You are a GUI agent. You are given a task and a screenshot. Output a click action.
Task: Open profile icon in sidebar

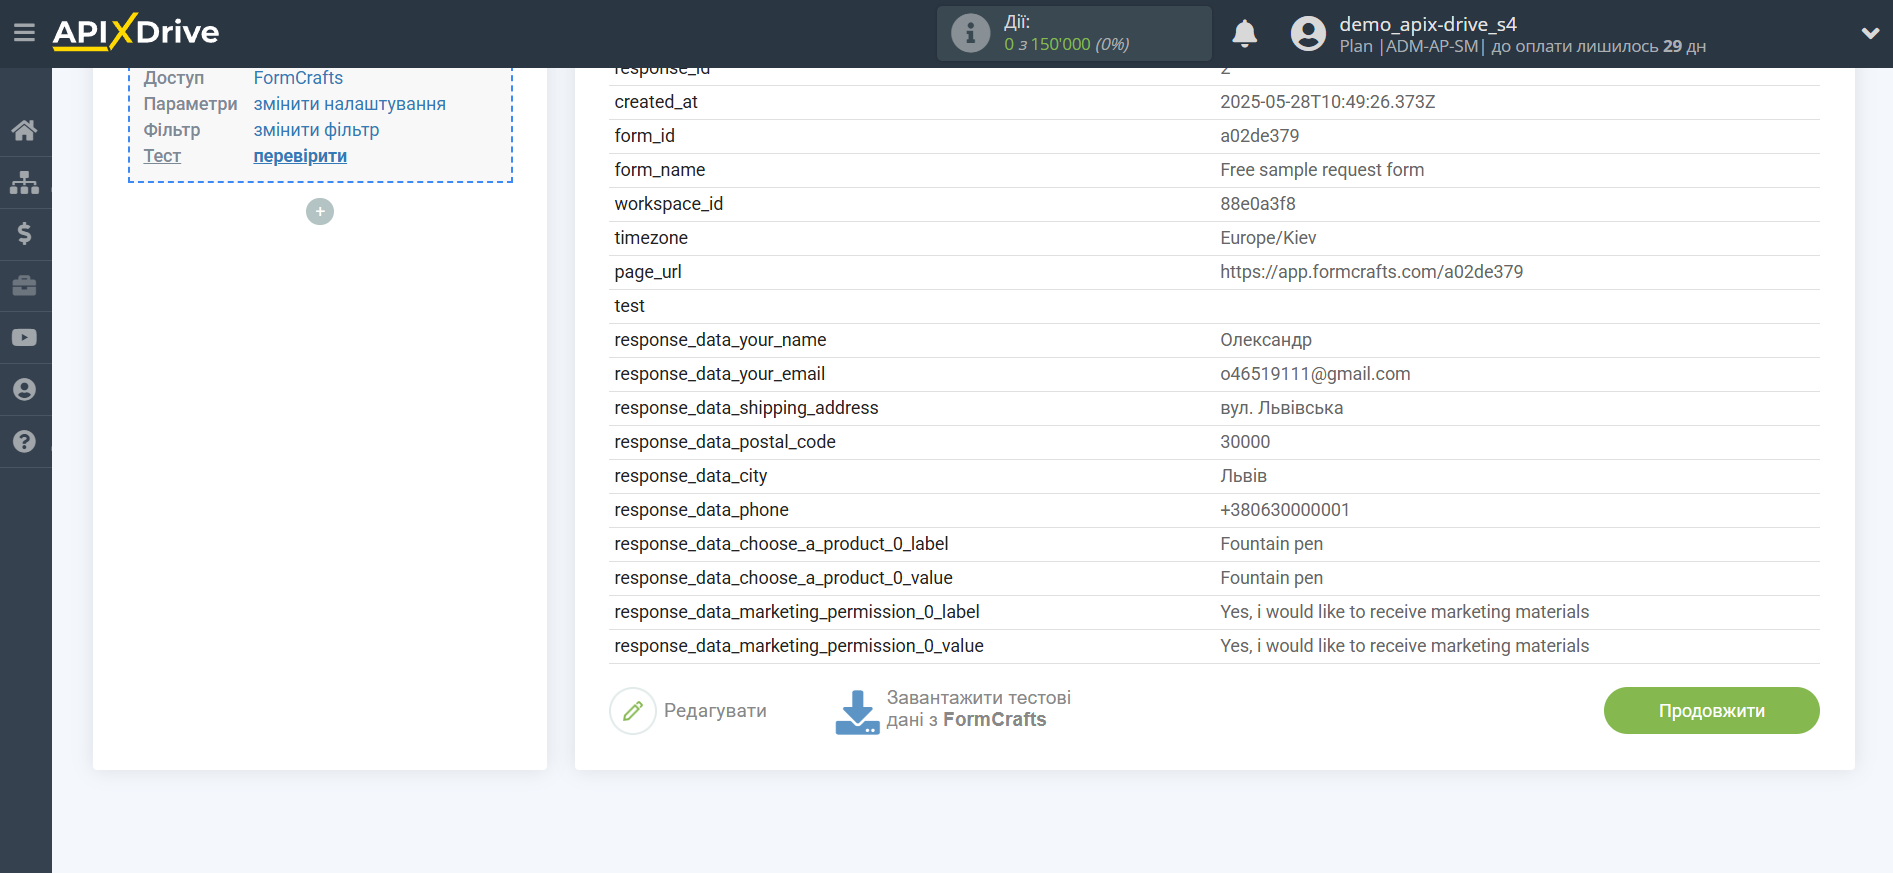(25, 390)
